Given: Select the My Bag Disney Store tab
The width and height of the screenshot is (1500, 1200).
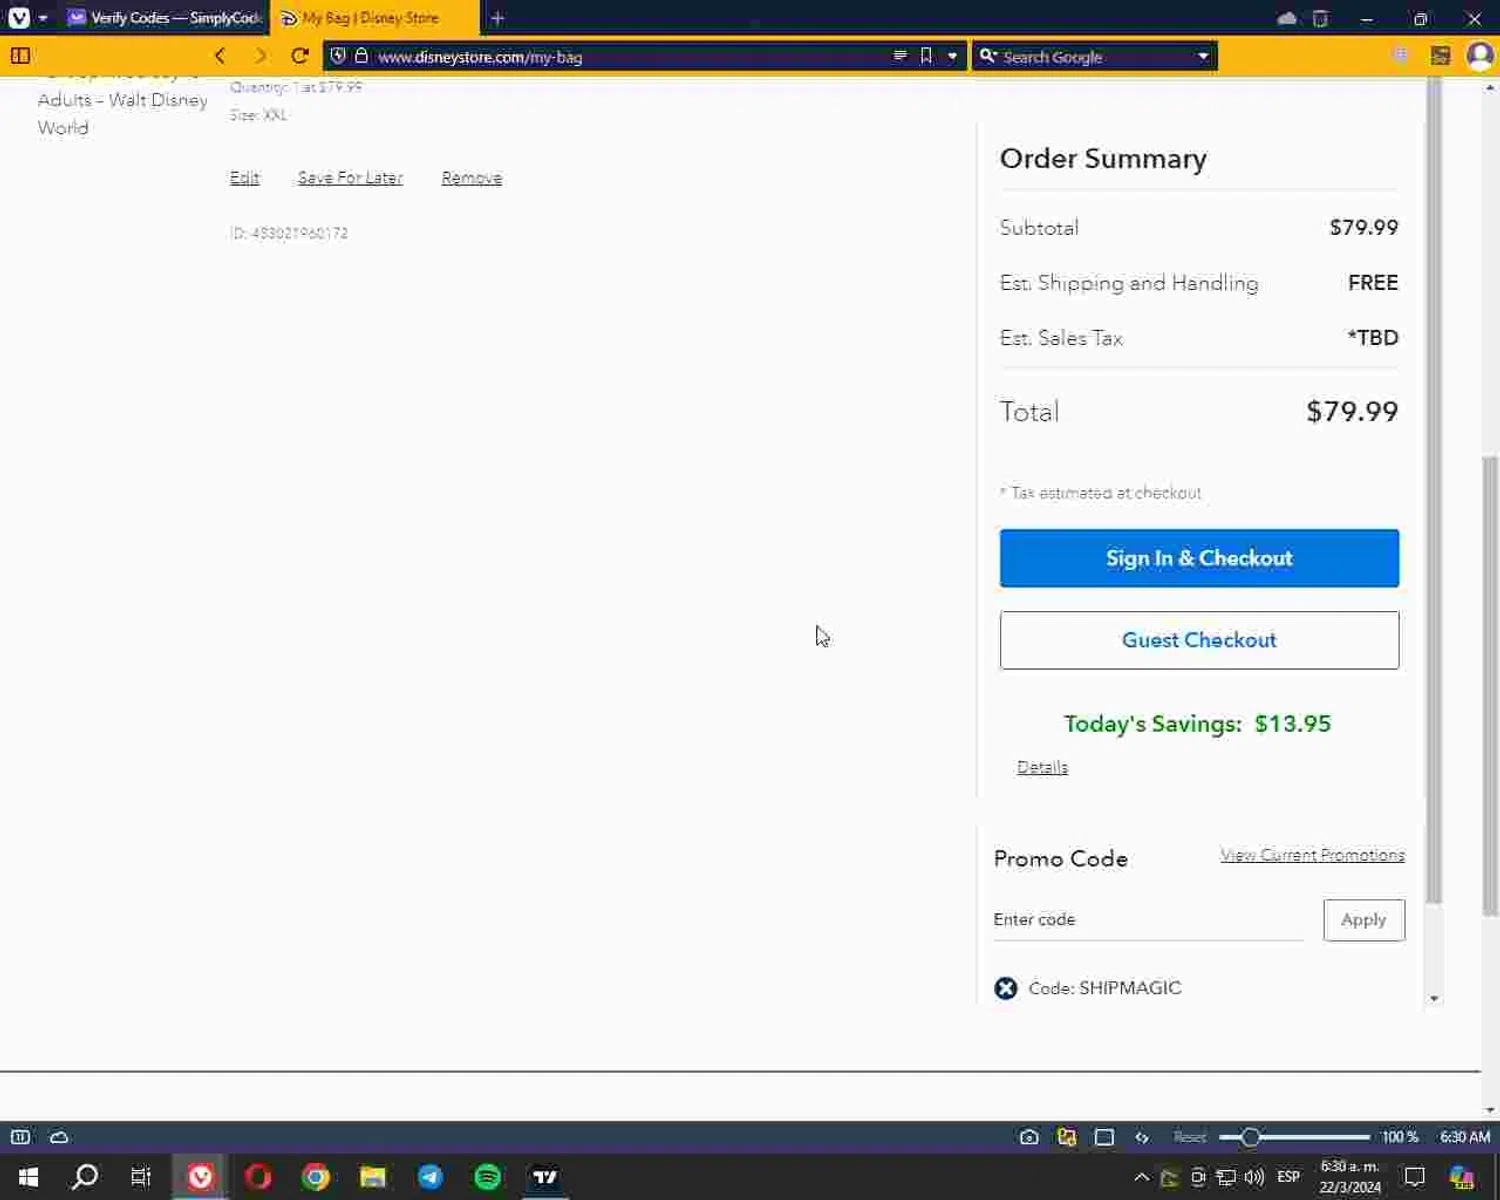Looking at the screenshot, I should tap(374, 18).
